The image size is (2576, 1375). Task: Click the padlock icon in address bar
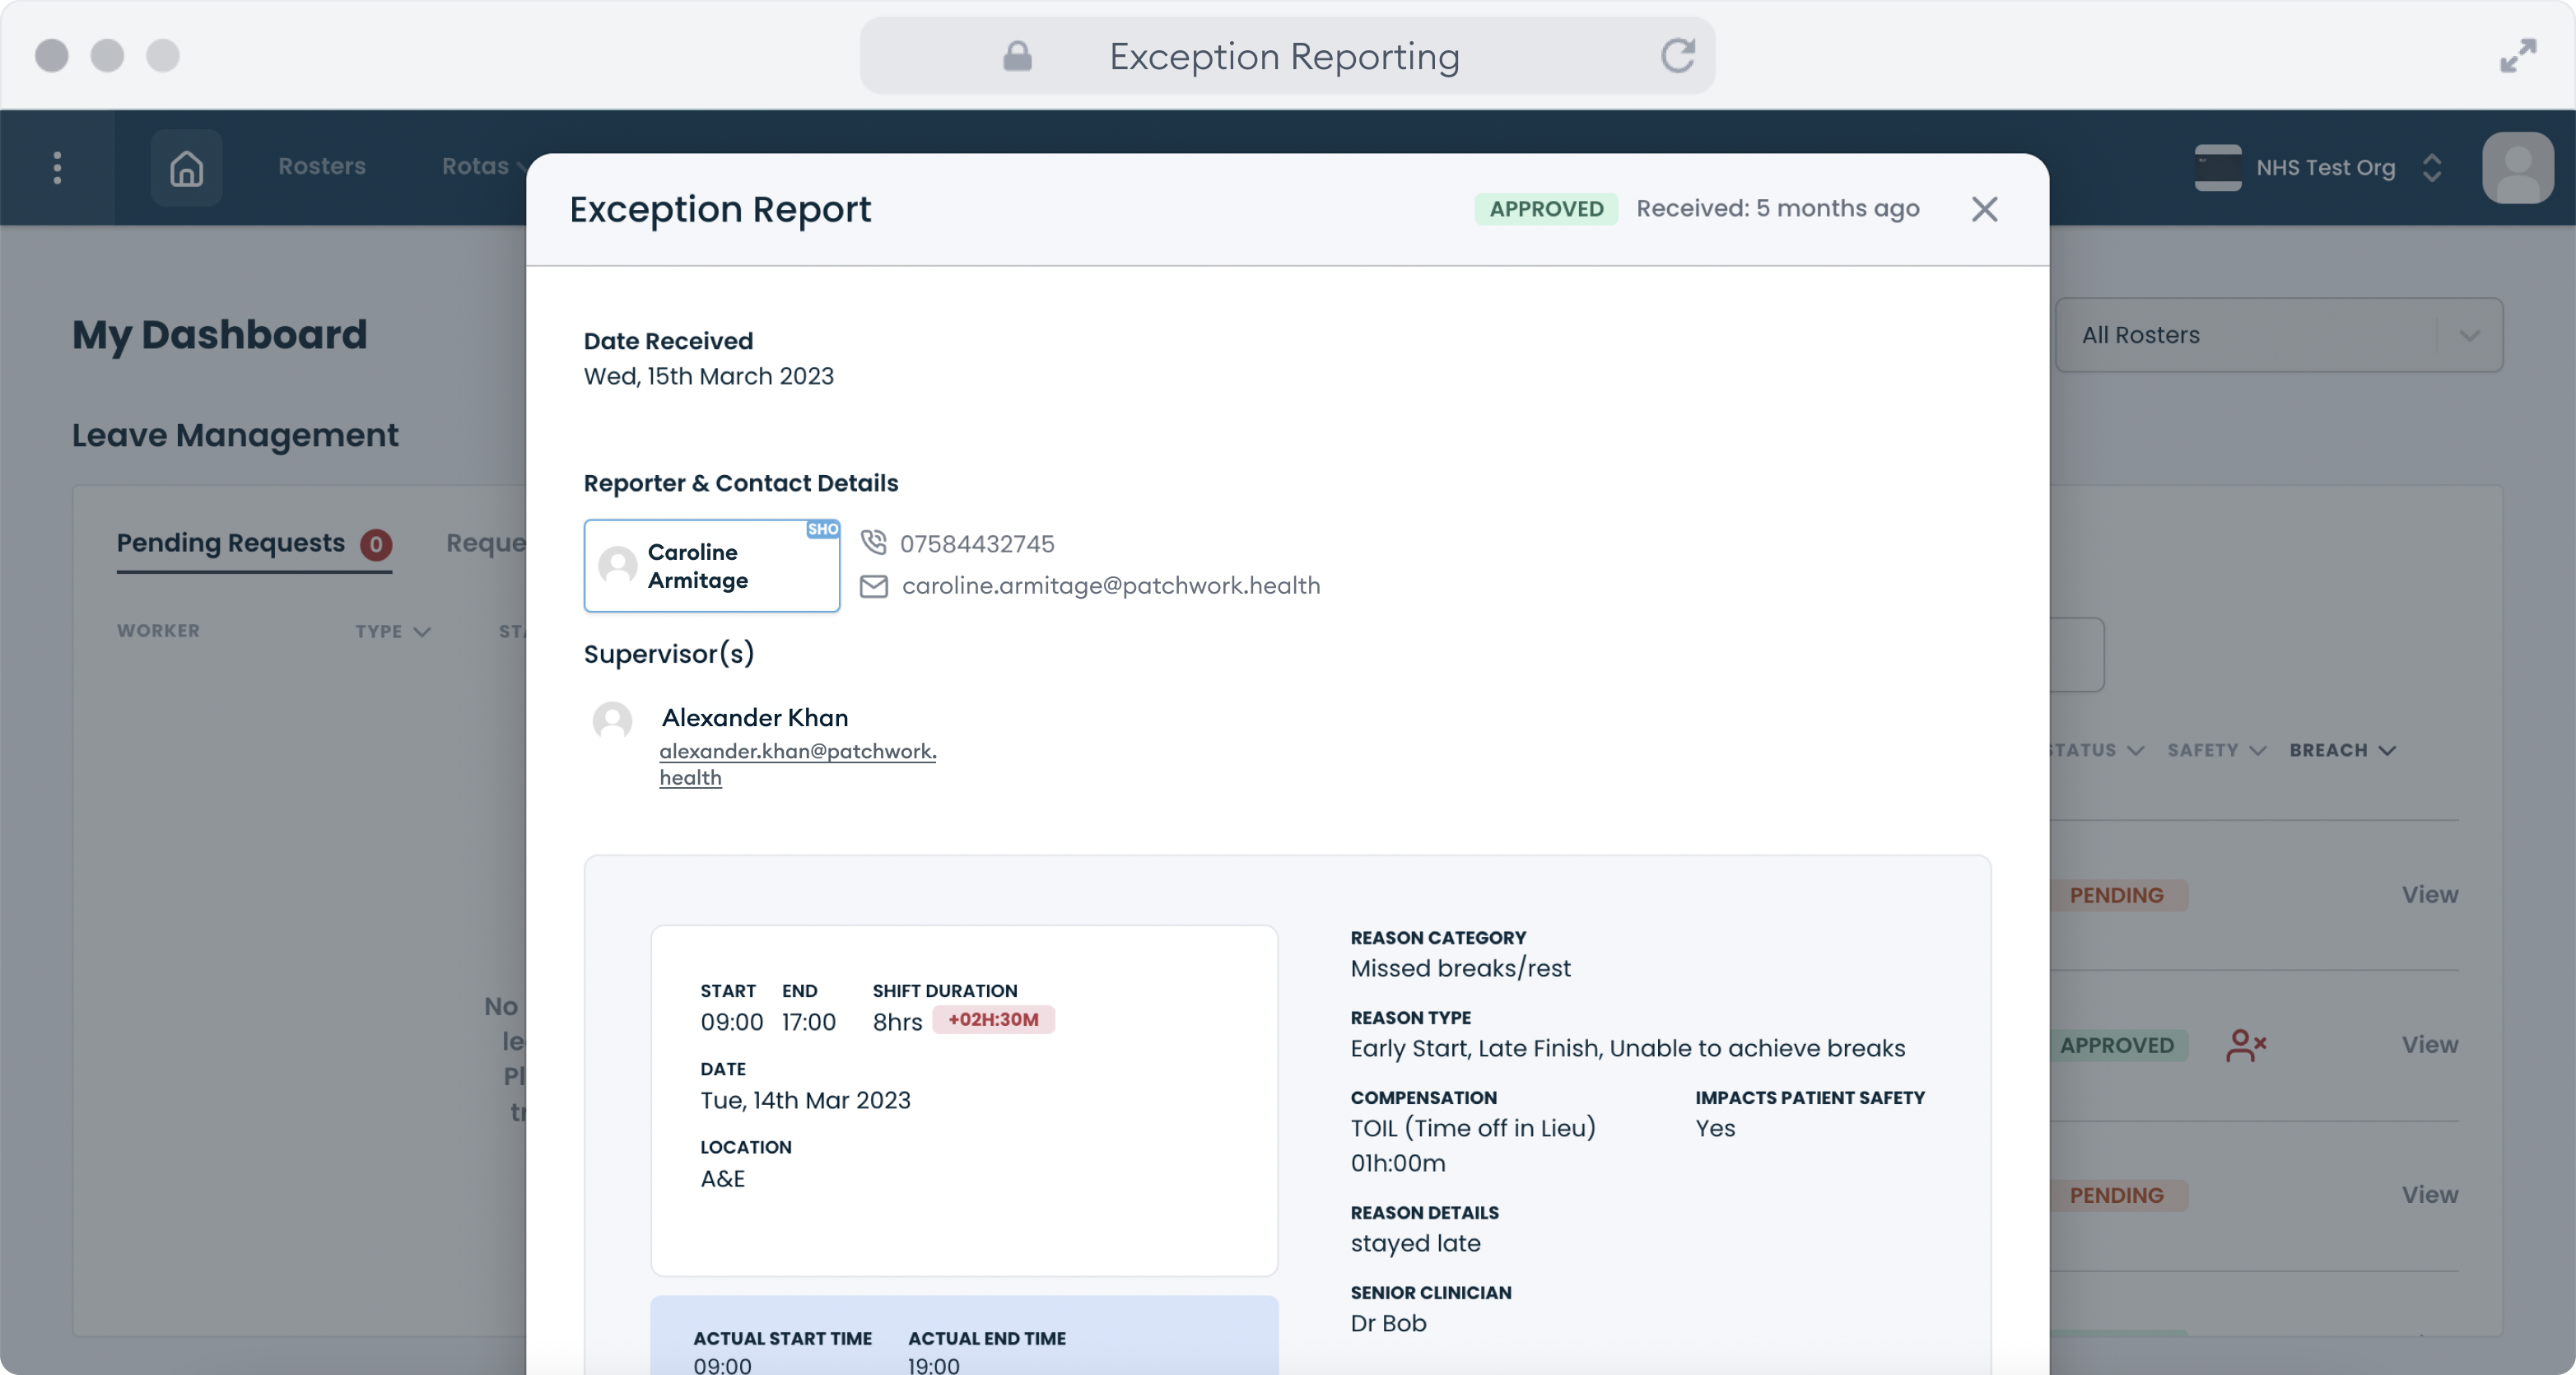pos(1017,56)
